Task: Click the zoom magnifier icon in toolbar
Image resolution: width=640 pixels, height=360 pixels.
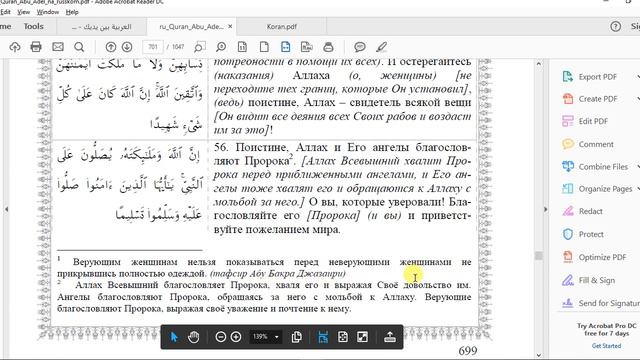Action: click(221, 47)
